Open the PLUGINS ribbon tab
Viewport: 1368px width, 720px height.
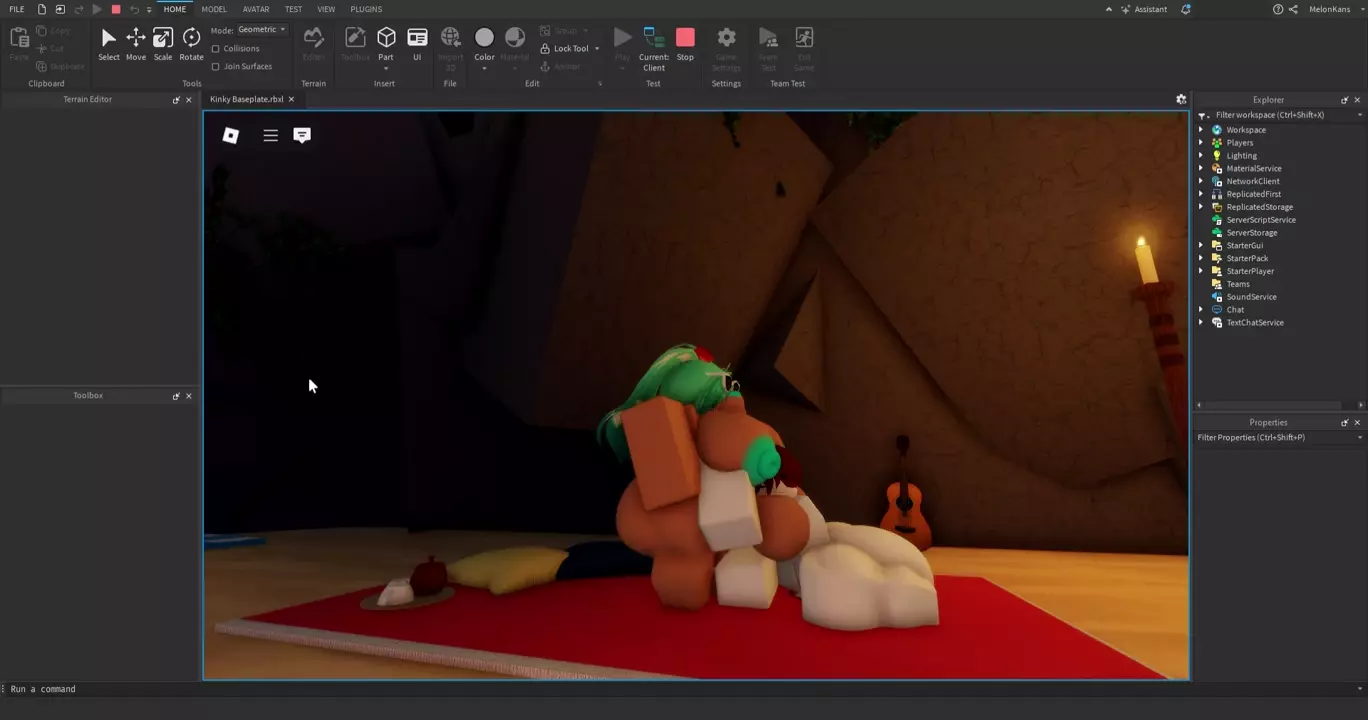pyautogui.click(x=366, y=9)
